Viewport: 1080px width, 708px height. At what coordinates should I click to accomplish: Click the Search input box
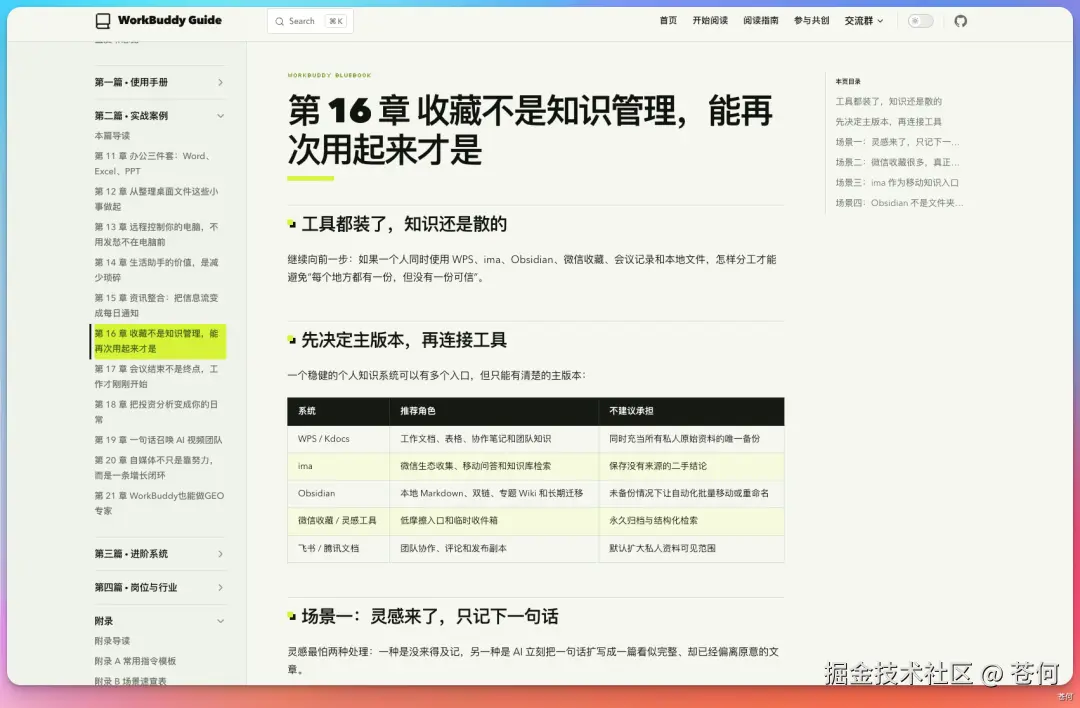(x=310, y=21)
